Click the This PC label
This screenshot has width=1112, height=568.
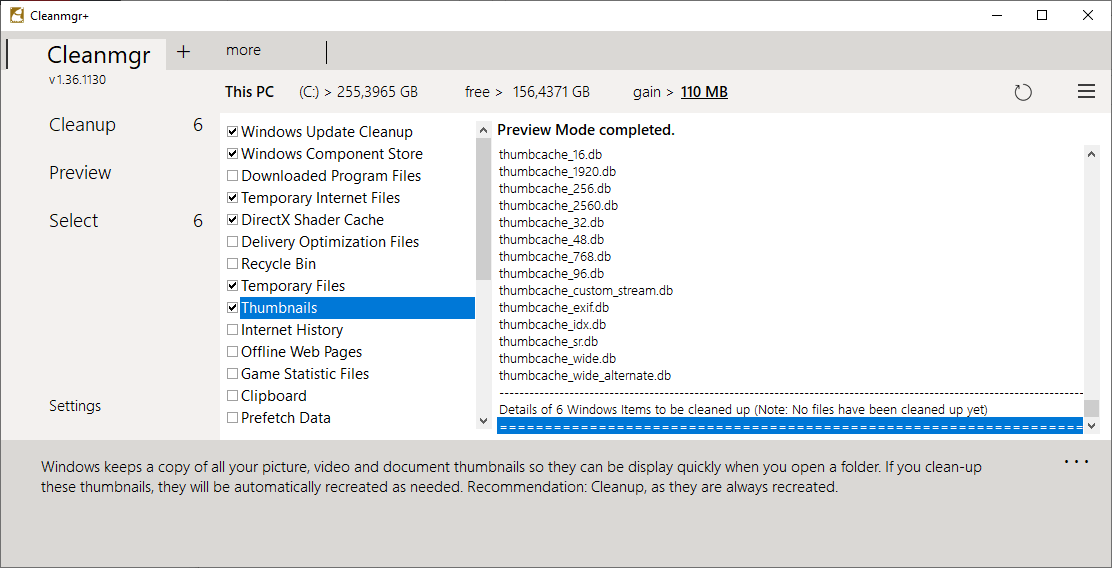tap(250, 92)
